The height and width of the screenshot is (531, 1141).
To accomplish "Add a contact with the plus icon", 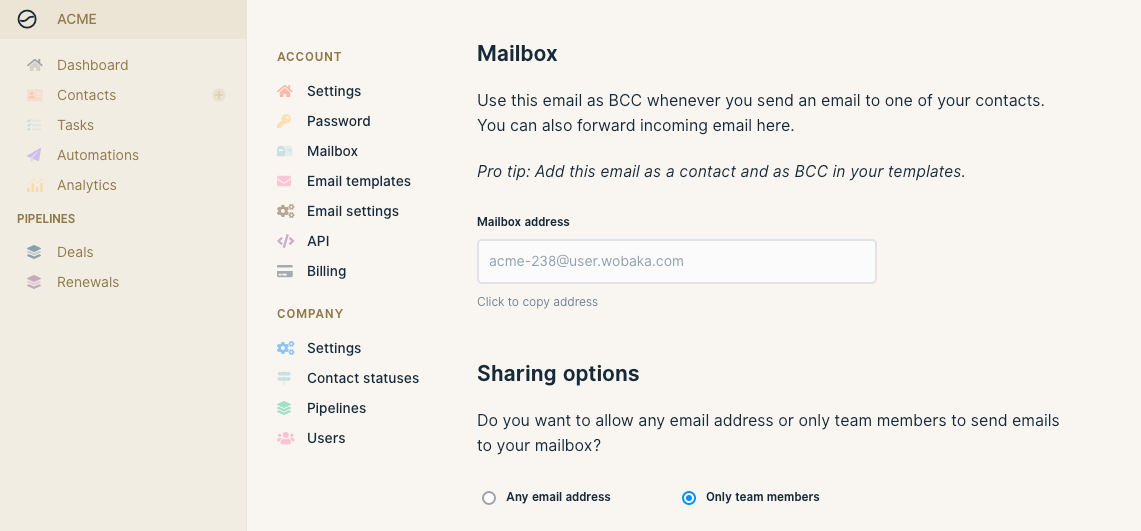I will click(218, 95).
